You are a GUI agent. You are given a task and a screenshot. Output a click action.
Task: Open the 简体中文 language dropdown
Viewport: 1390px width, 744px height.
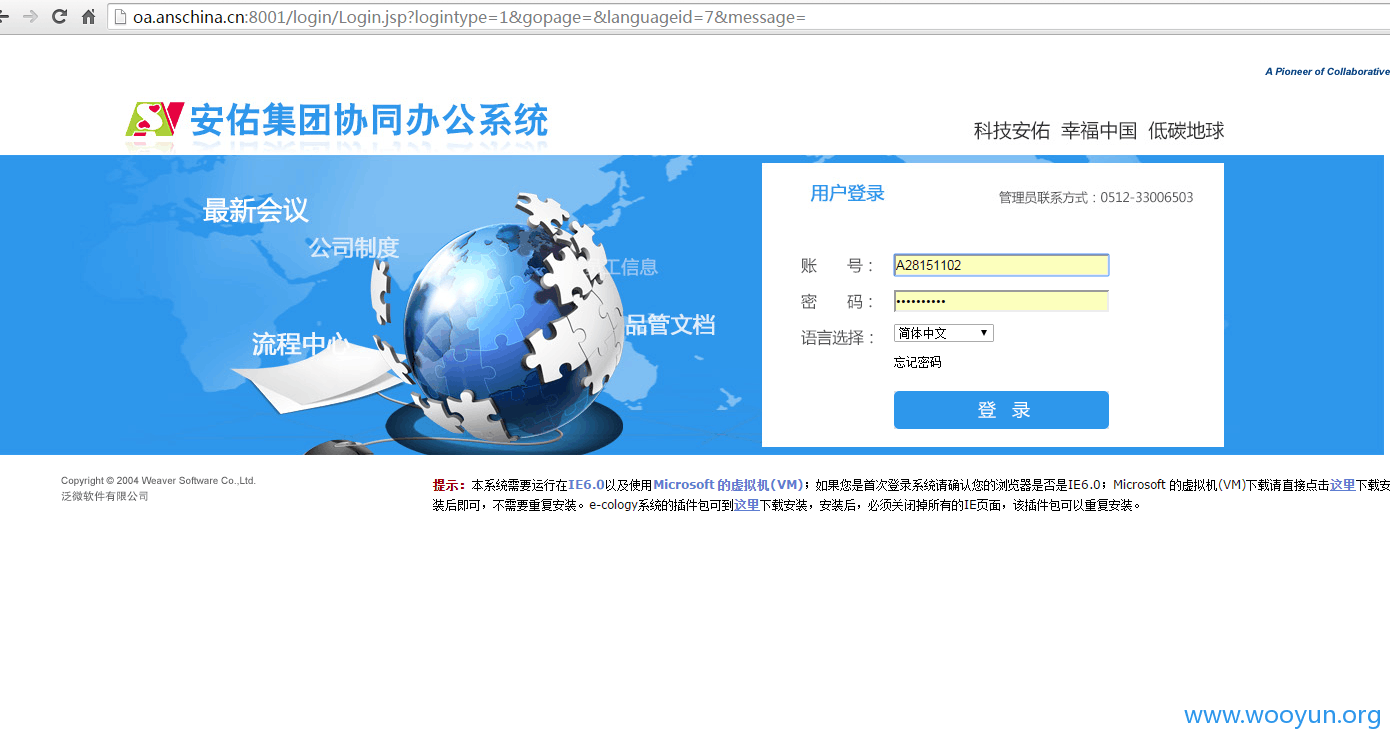pyautogui.click(x=944, y=333)
